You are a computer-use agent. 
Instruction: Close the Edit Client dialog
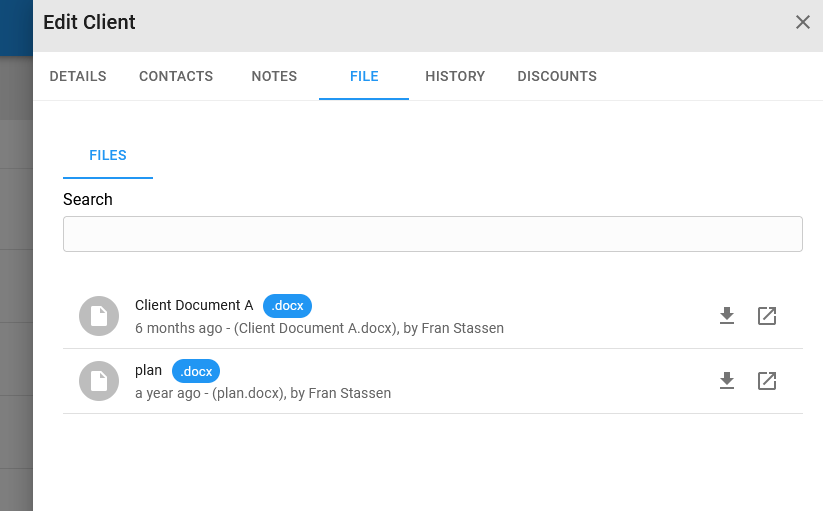pos(803,22)
